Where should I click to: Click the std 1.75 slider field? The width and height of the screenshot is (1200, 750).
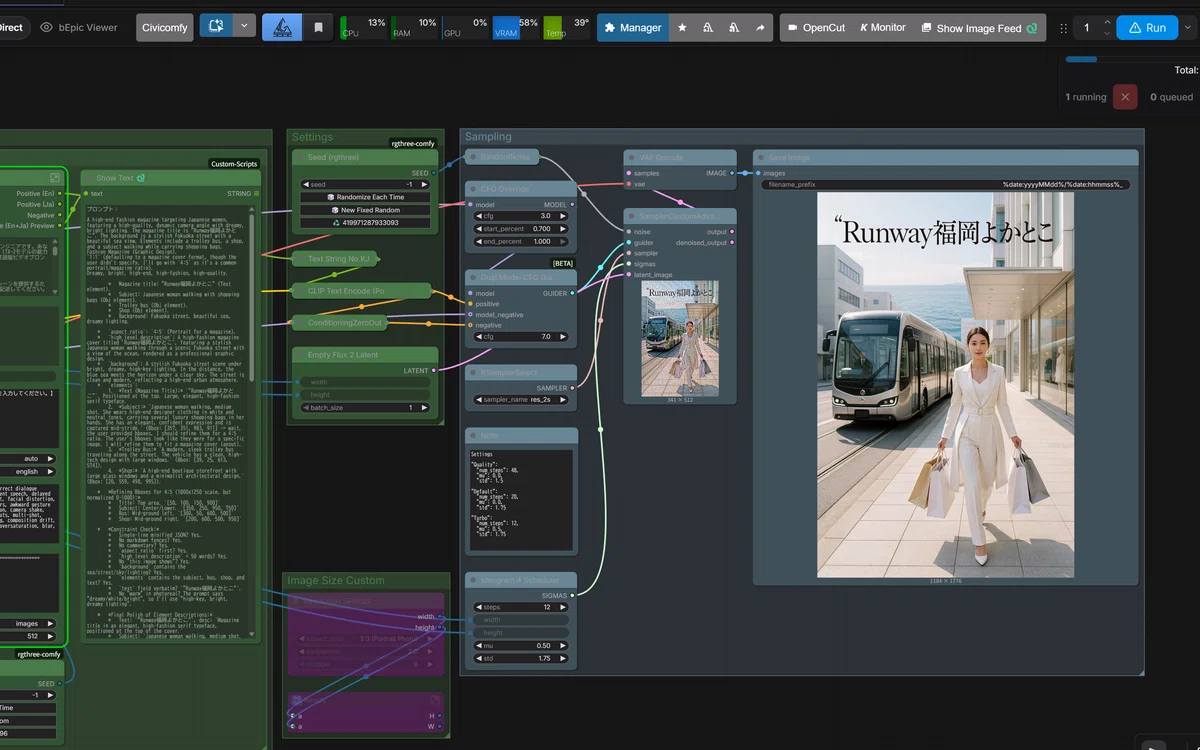coord(520,658)
